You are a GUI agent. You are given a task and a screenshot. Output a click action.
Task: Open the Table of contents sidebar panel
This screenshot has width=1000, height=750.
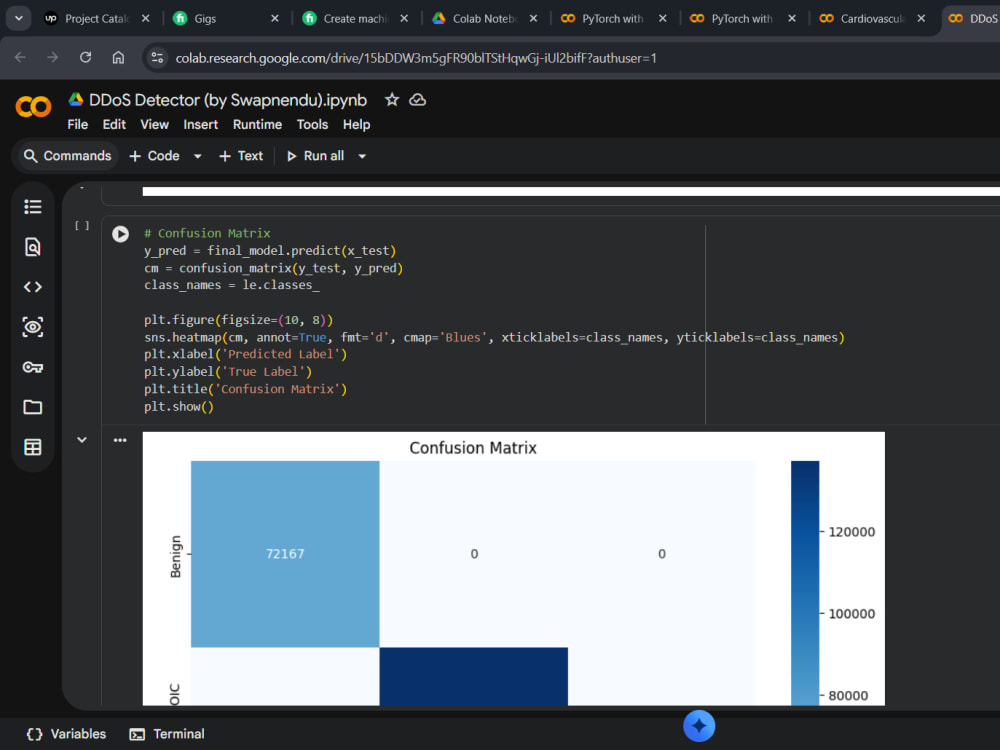click(x=33, y=207)
